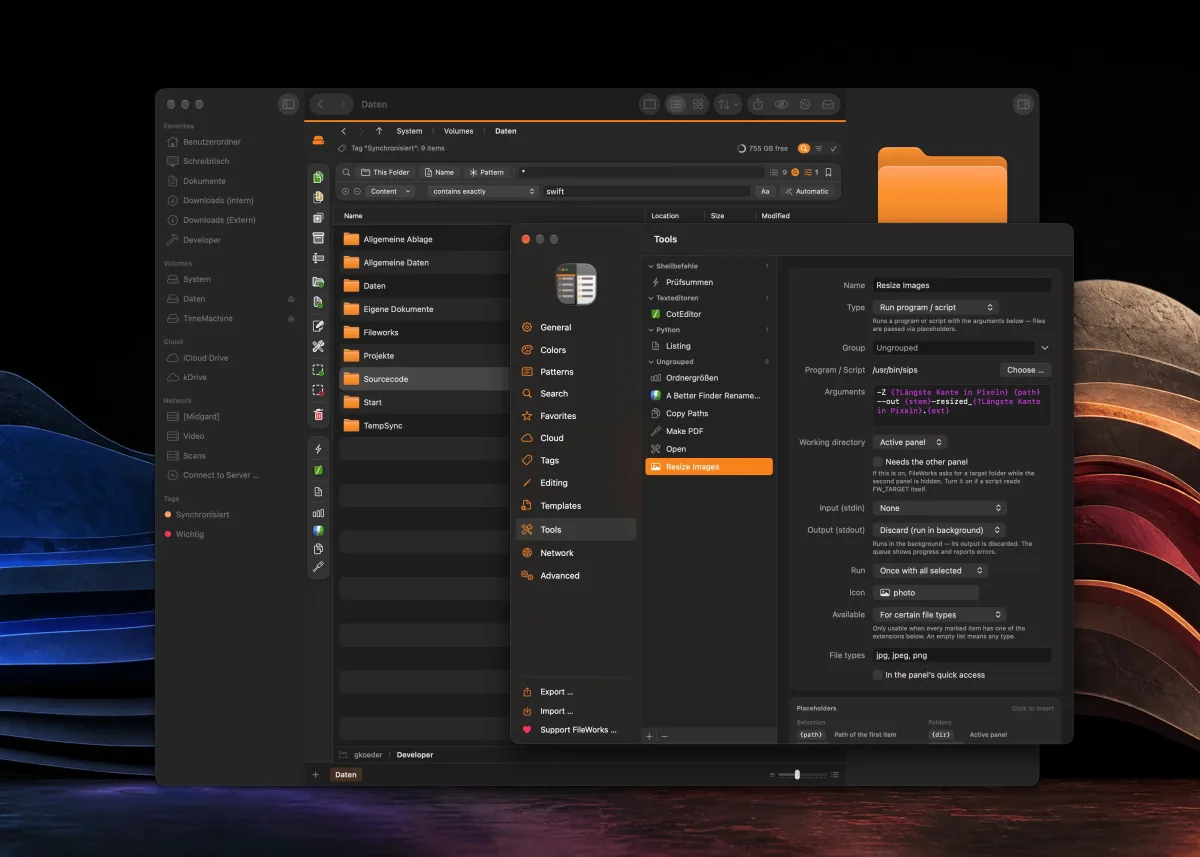Screen dimensions: 1200x857
Task: Select the Prüfsummen tool entry
Action: coord(709,282)
